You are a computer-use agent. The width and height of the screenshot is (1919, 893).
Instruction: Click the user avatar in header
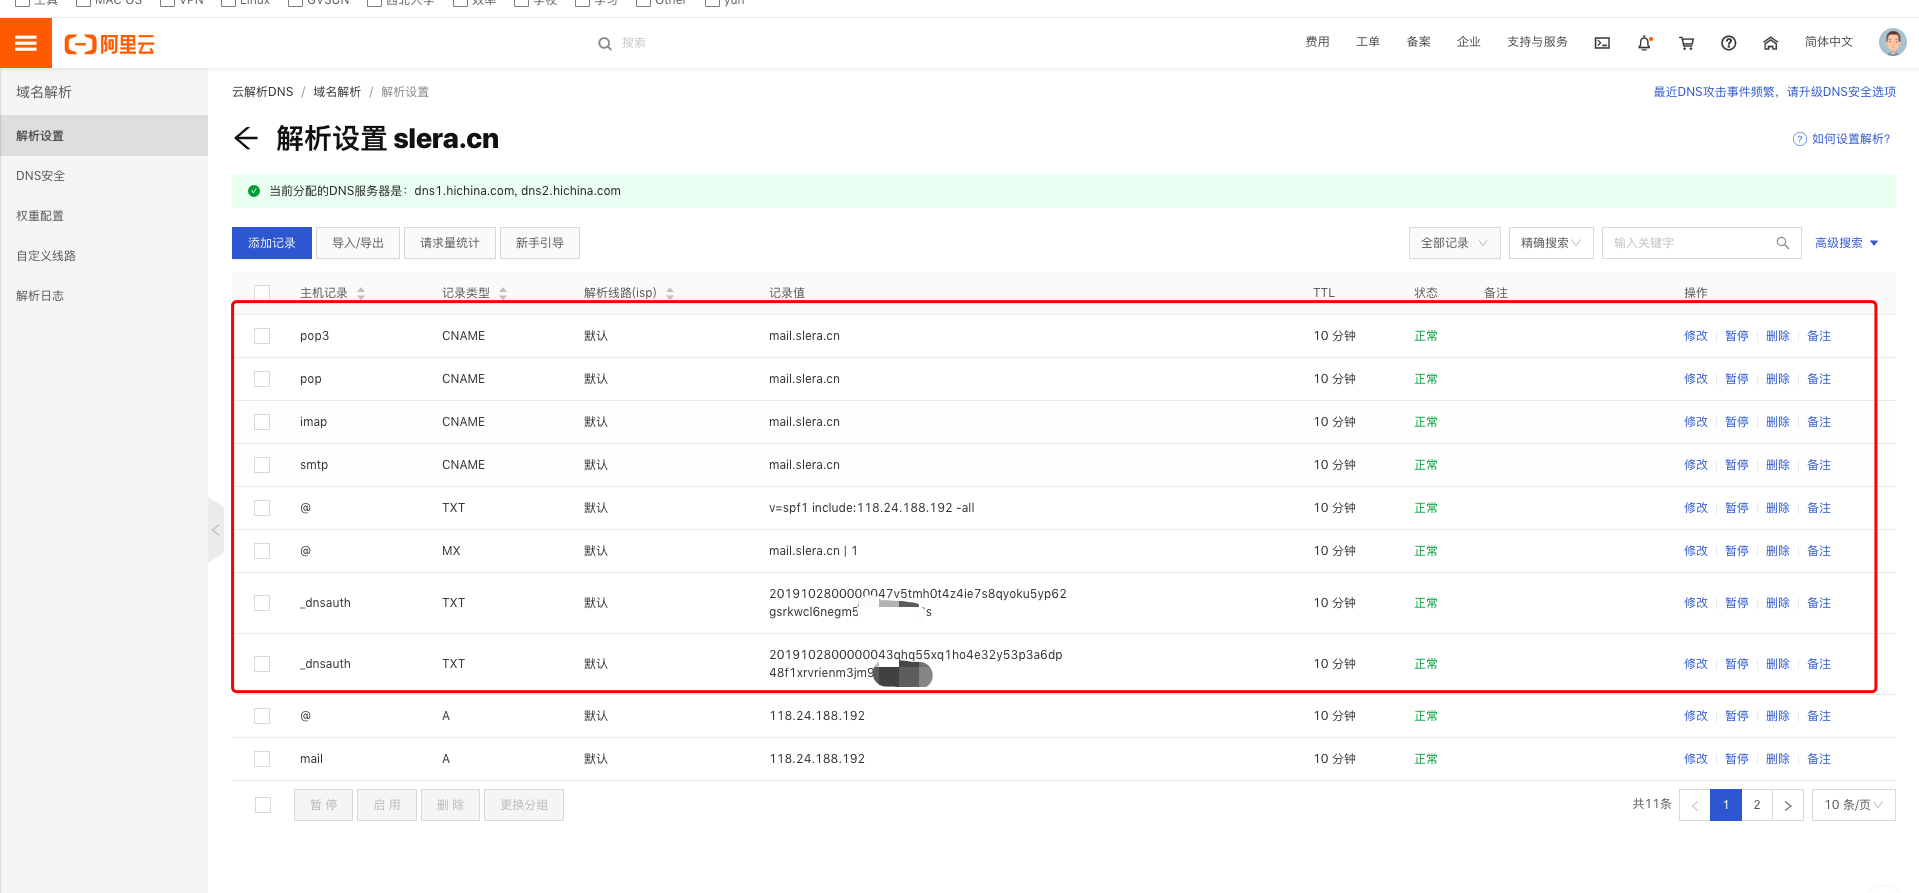[1892, 42]
